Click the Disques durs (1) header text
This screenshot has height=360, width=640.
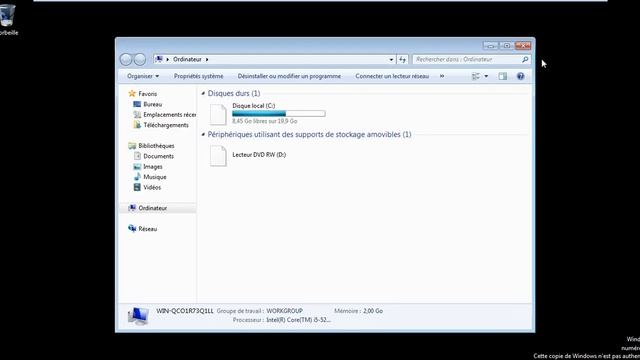pos(234,93)
